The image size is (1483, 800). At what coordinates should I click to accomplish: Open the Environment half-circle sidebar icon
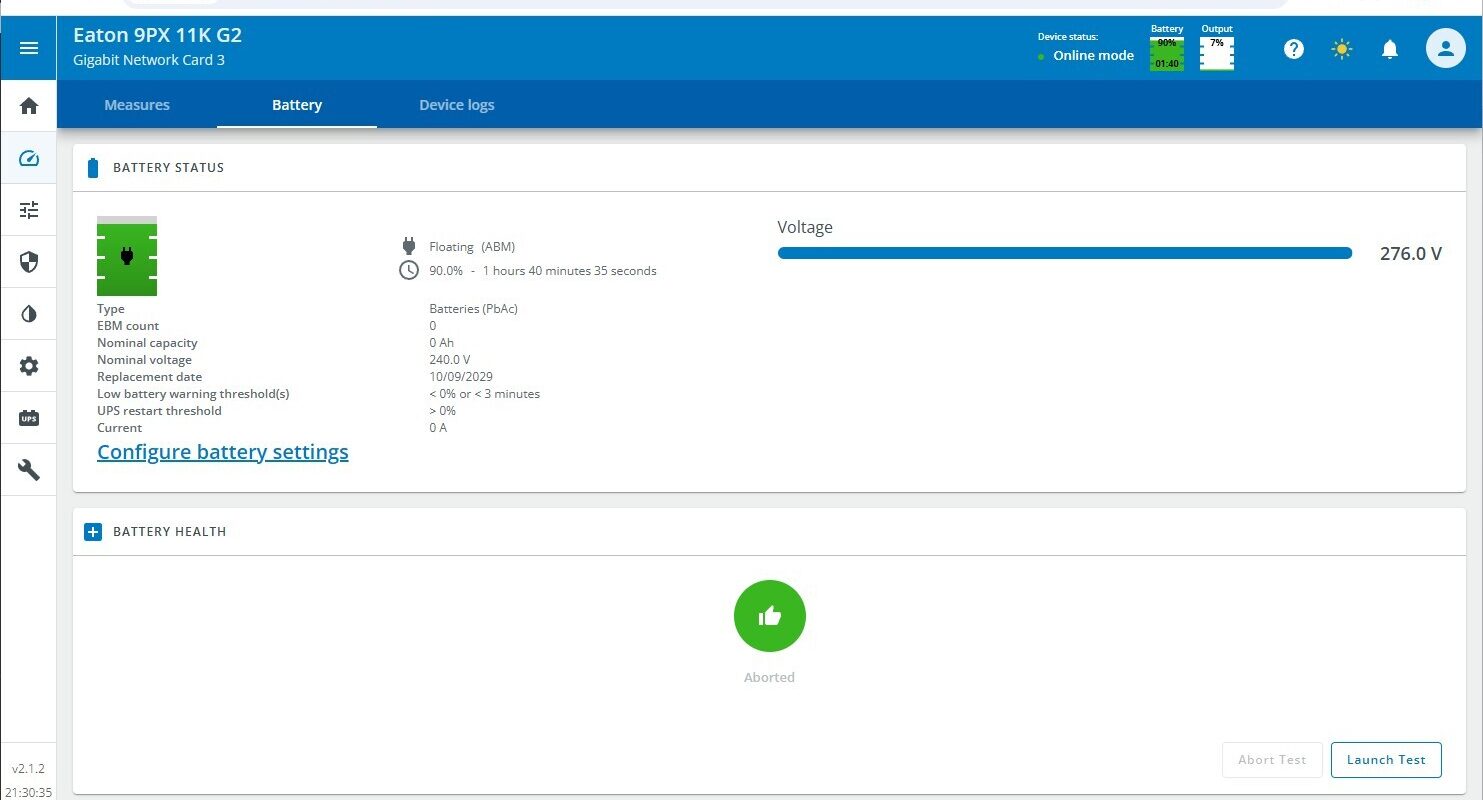pyautogui.click(x=29, y=314)
